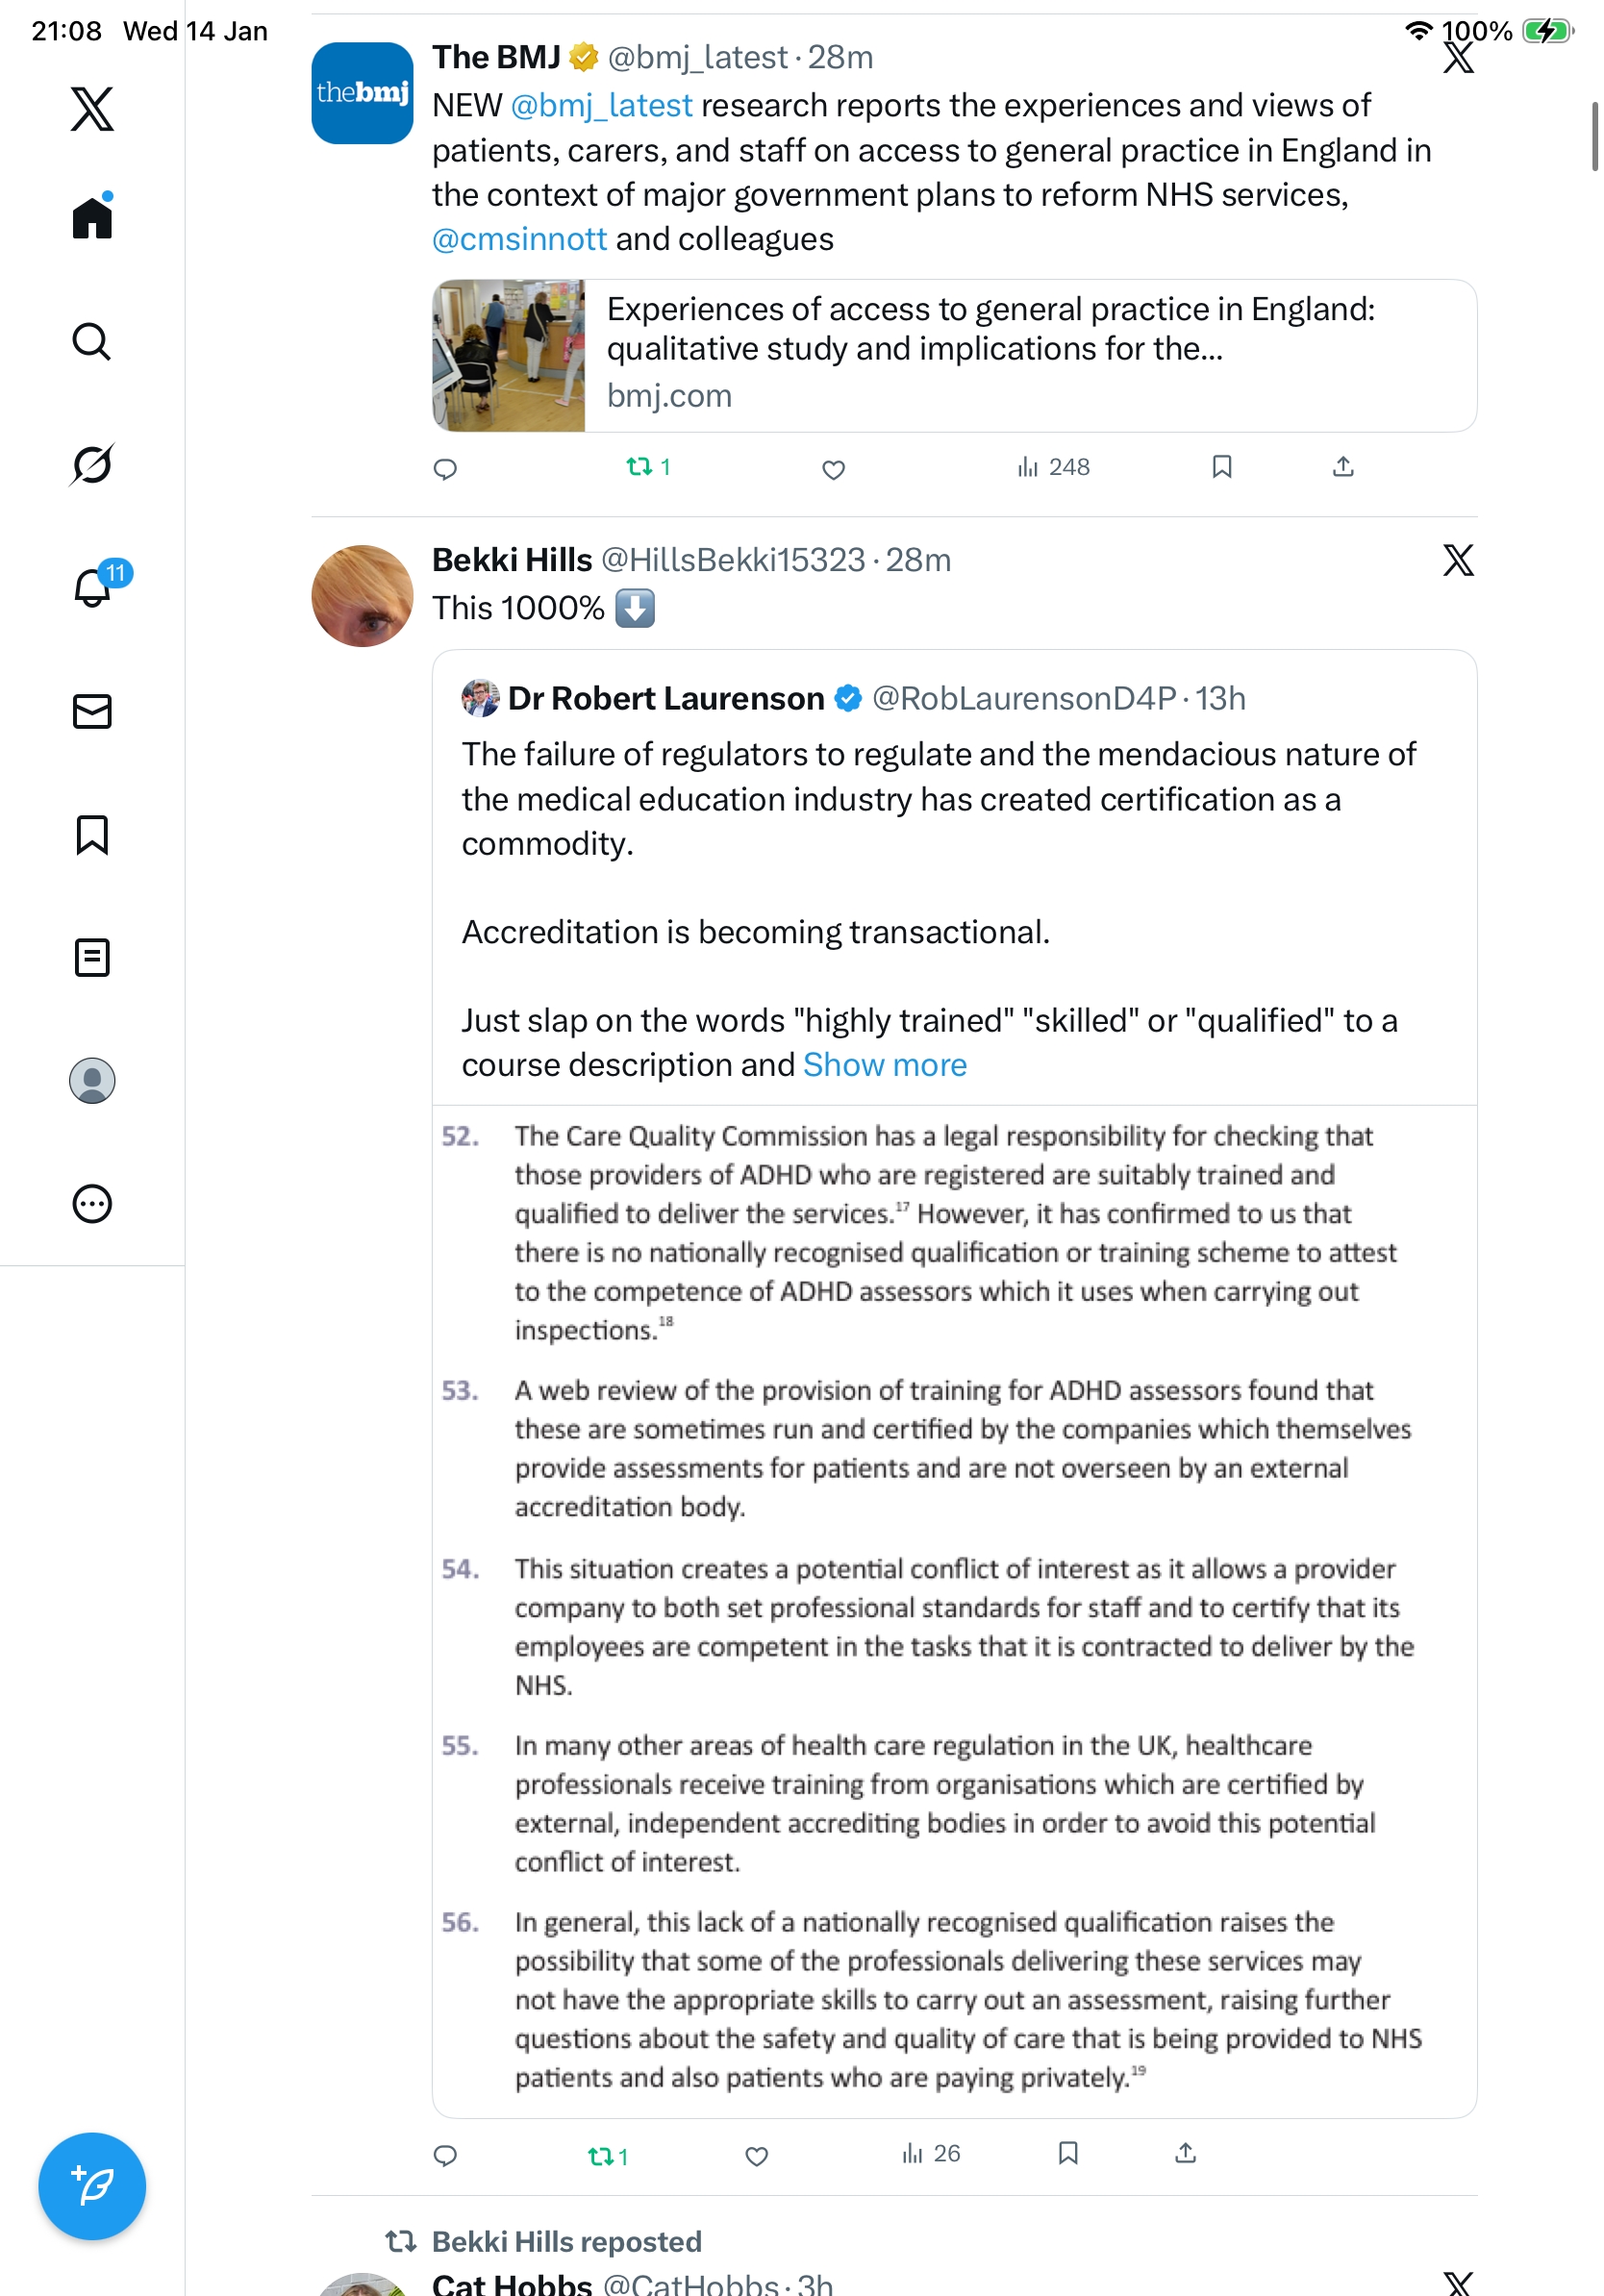Open the Home feed icon

click(x=92, y=218)
